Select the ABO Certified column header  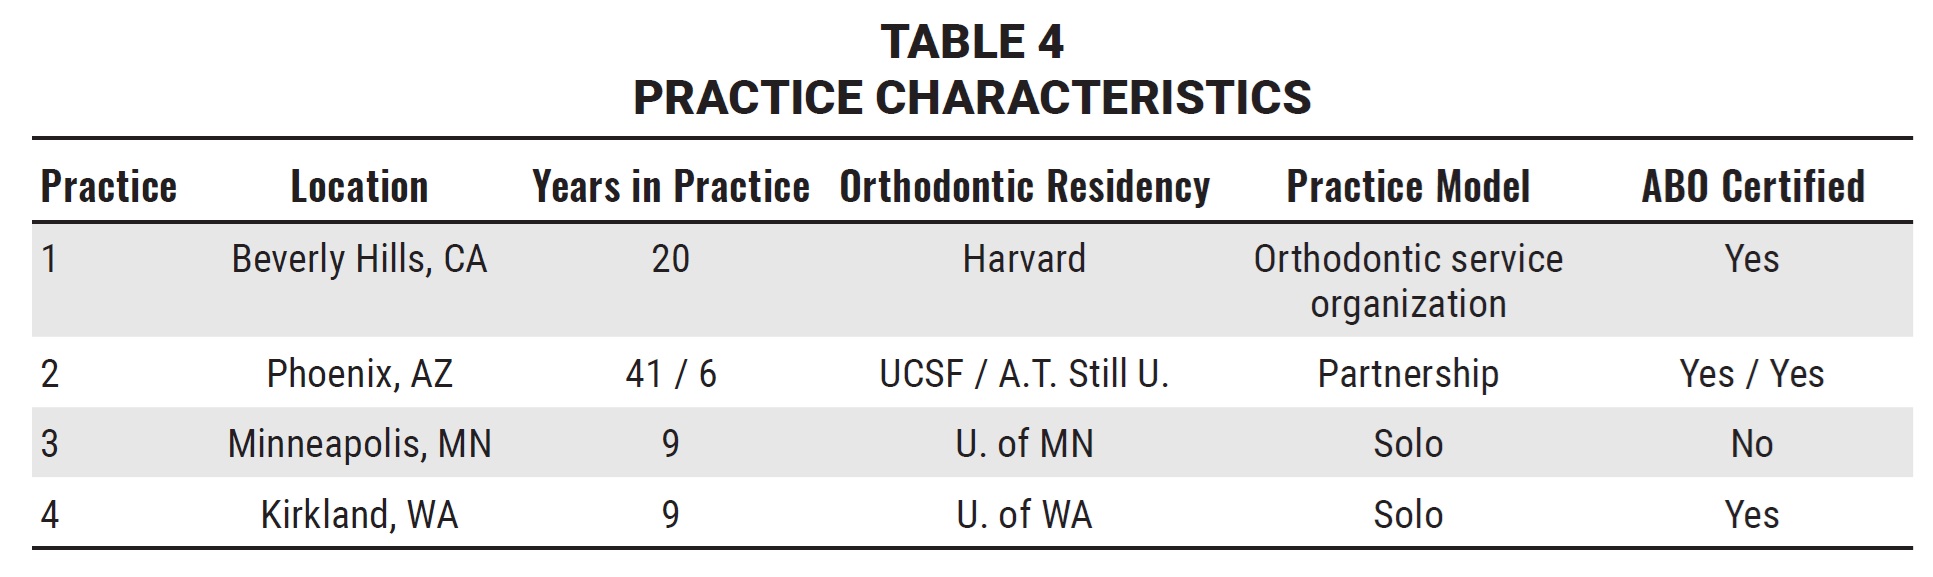[x=1752, y=187]
